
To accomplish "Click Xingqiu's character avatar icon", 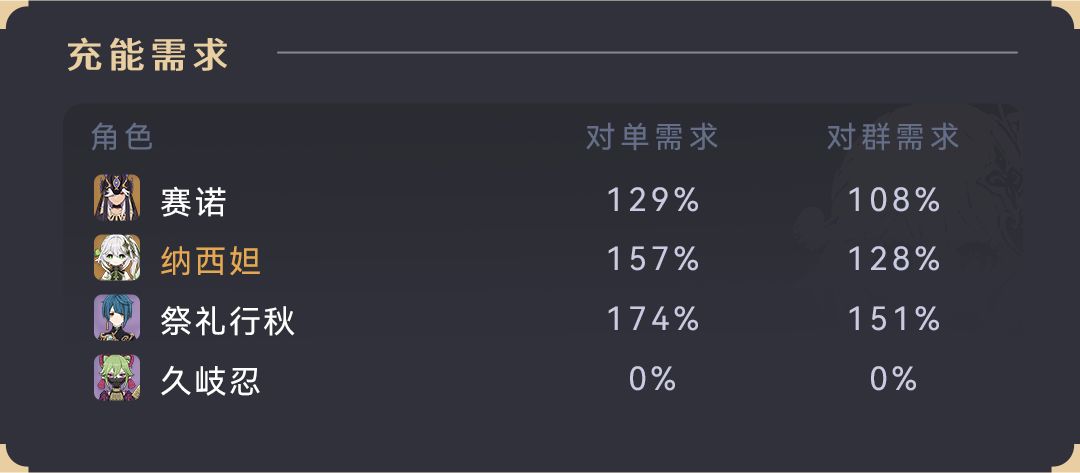I will 117,319.
